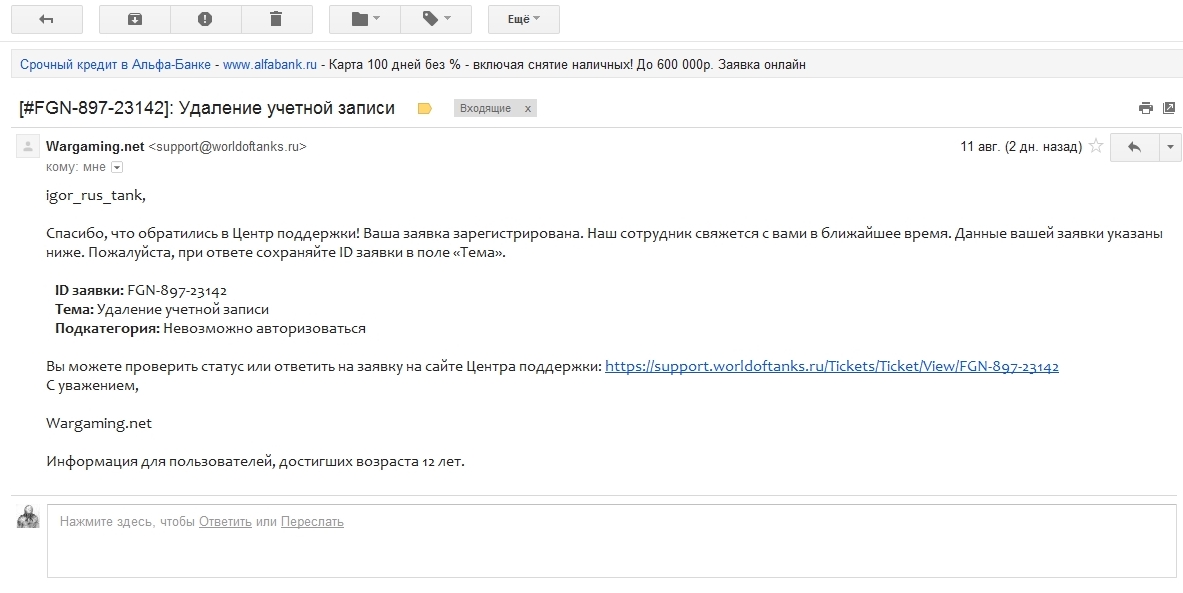The width and height of the screenshot is (1183, 593).
Task: Show recipient details next to 'кому: мне'
Action: (x=117, y=167)
